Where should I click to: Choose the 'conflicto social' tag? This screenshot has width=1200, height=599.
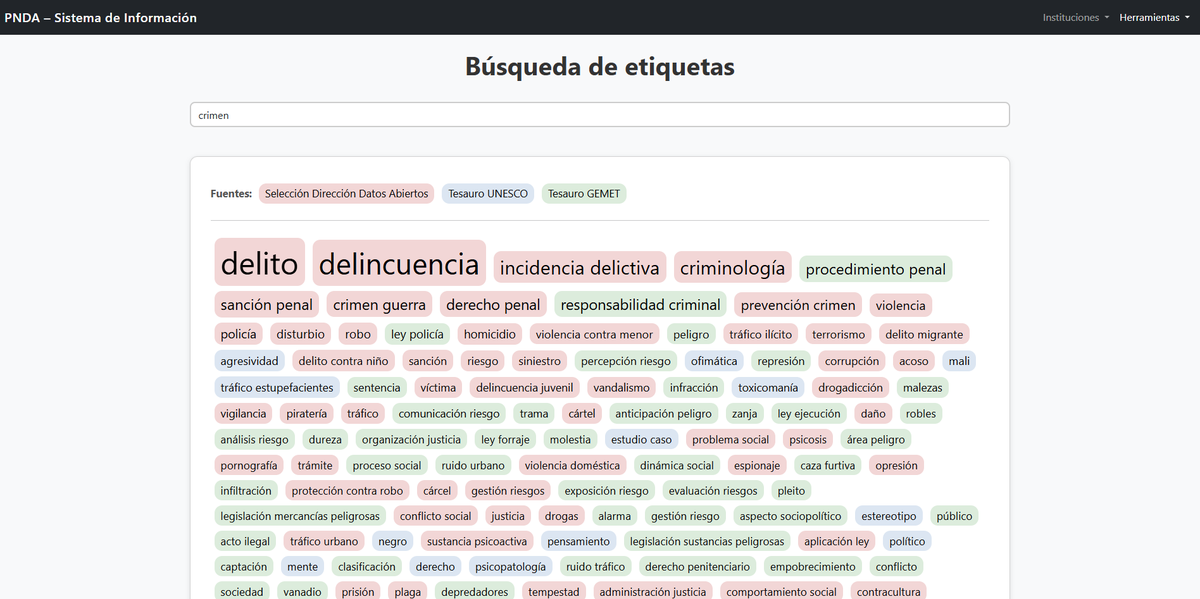point(435,516)
